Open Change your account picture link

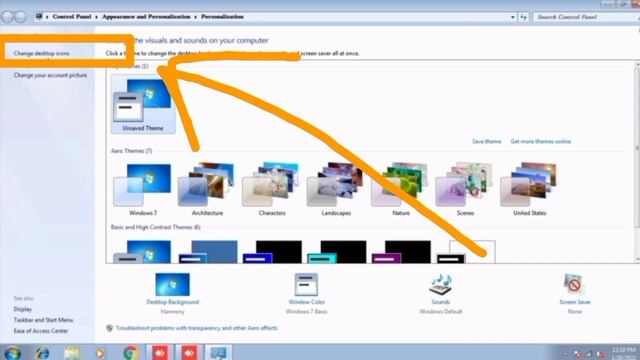[x=50, y=75]
